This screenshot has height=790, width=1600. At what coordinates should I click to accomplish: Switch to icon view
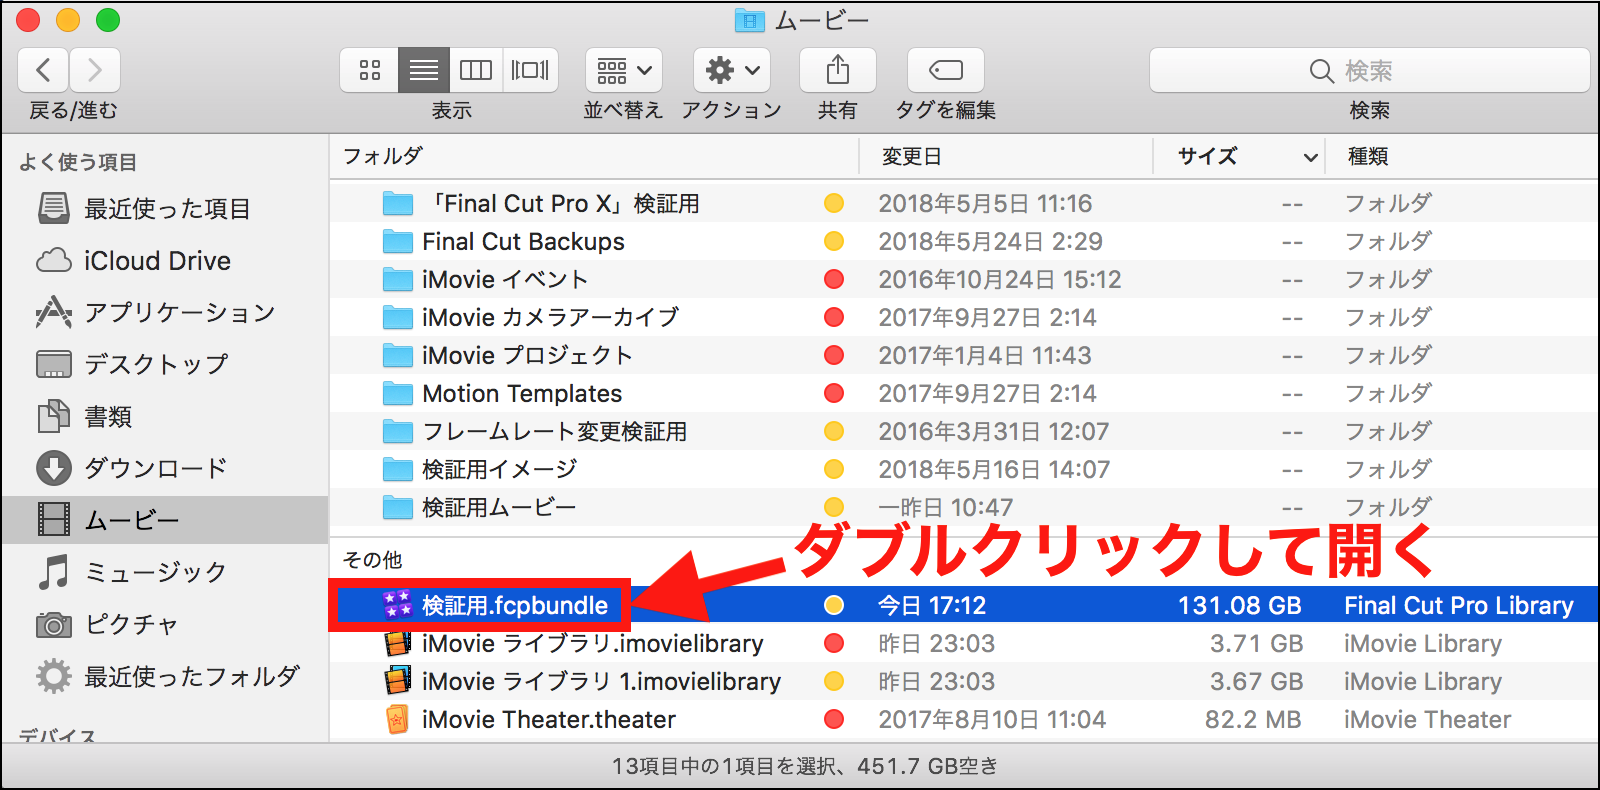370,70
